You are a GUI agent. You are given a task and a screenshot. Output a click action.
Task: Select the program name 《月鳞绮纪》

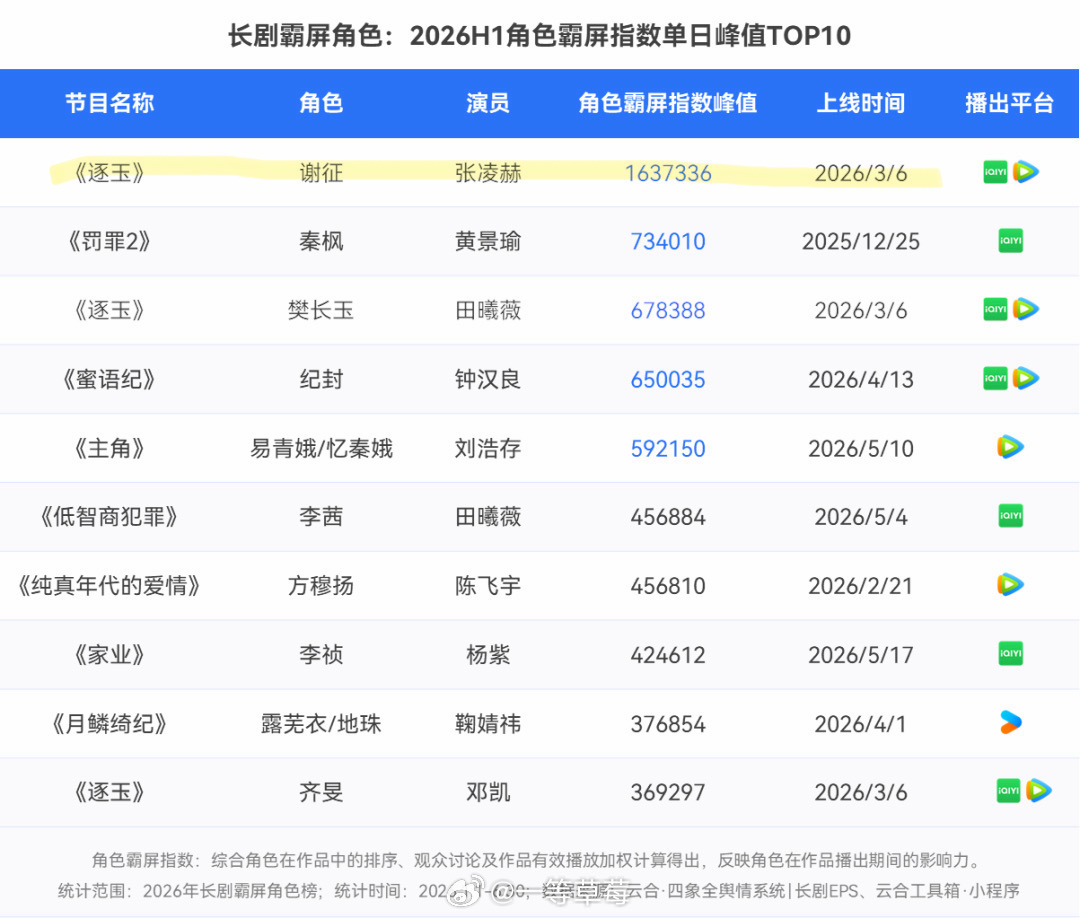pyautogui.click(x=110, y=724)
